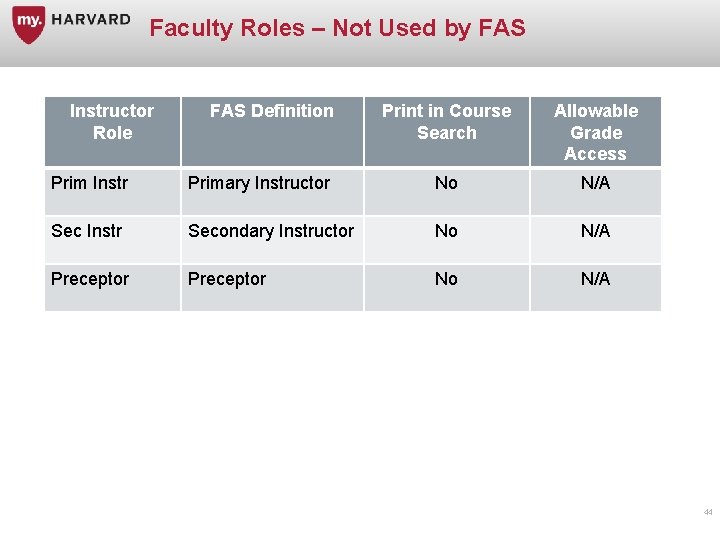Select the N/A cell in Prim Instr row
This screenshot has height=540, width=720.
(x=595, y=183)
